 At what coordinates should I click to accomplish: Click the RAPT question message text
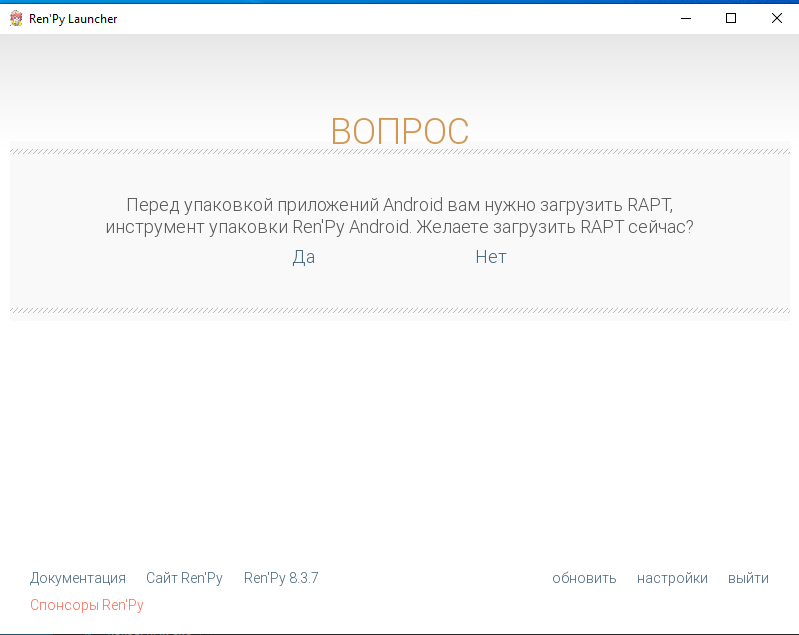click(400, 216)
